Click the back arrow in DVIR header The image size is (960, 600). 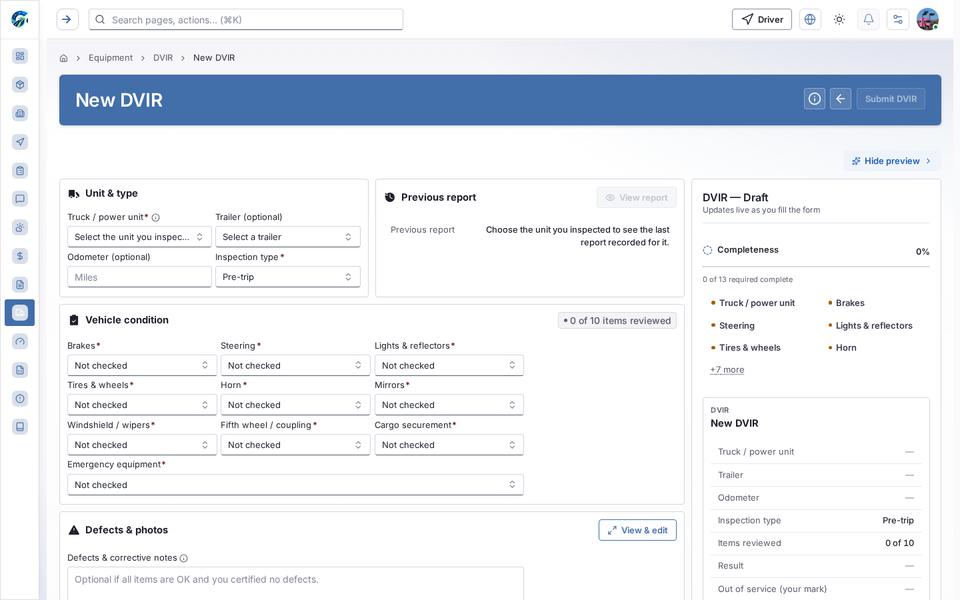tap(841, 99)
